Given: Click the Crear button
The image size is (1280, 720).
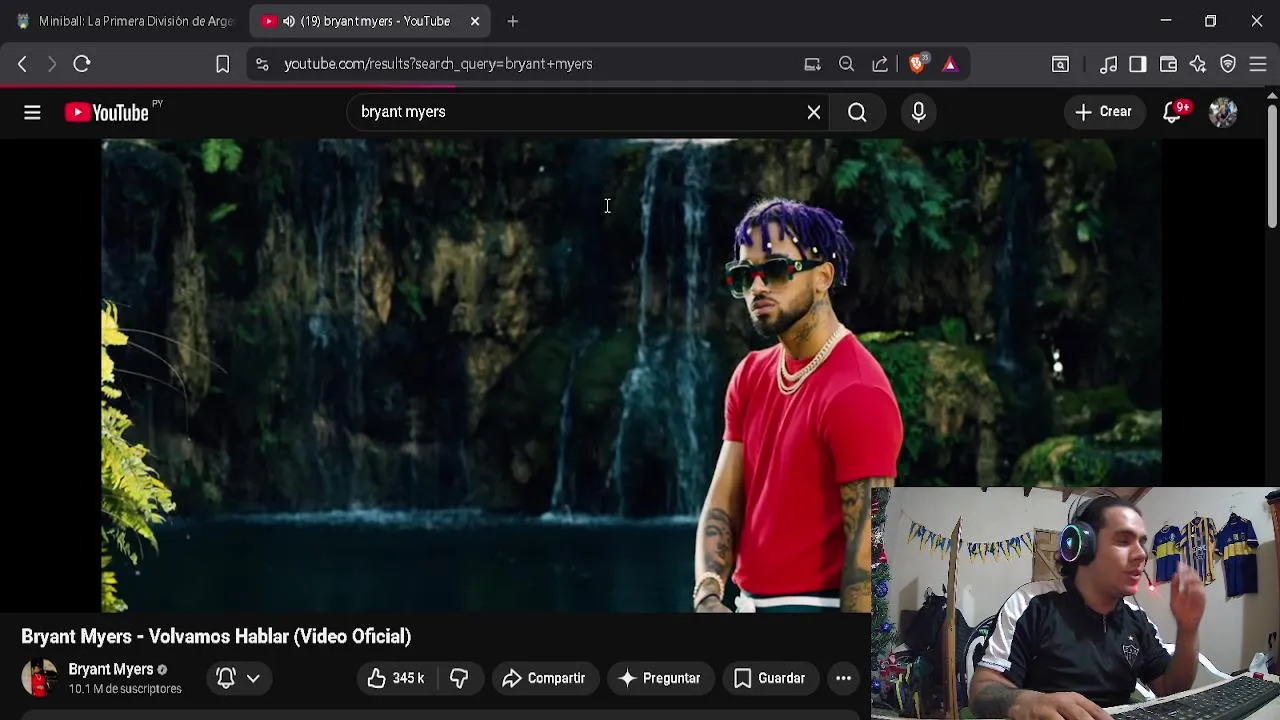Looking at the screenshot, I should pos(1103,112).
